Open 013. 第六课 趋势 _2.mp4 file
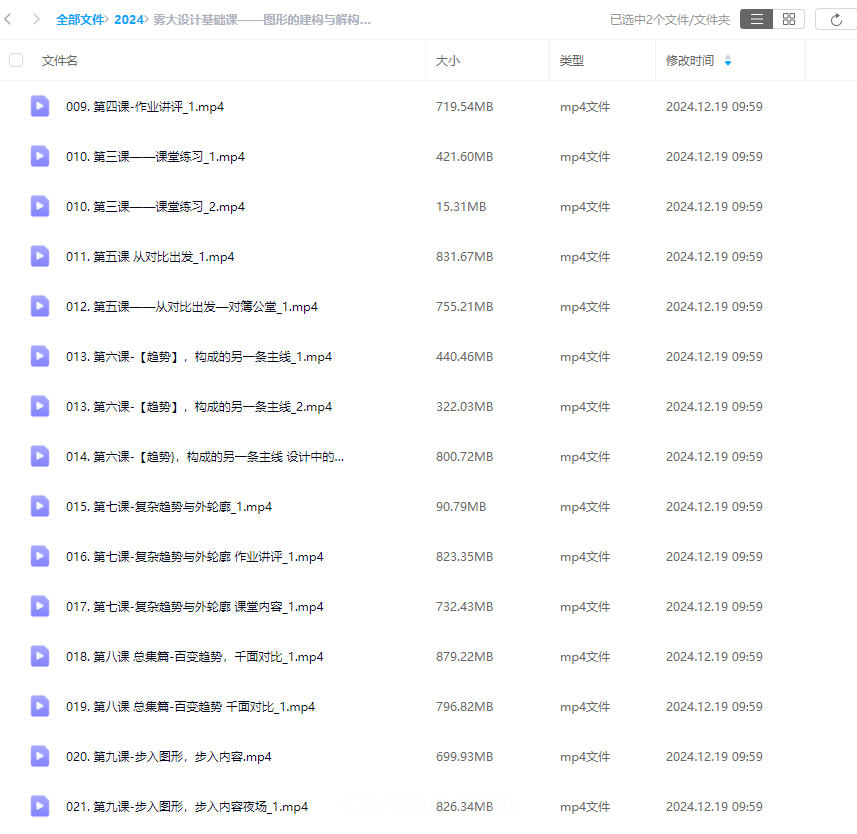 [198, 407]
